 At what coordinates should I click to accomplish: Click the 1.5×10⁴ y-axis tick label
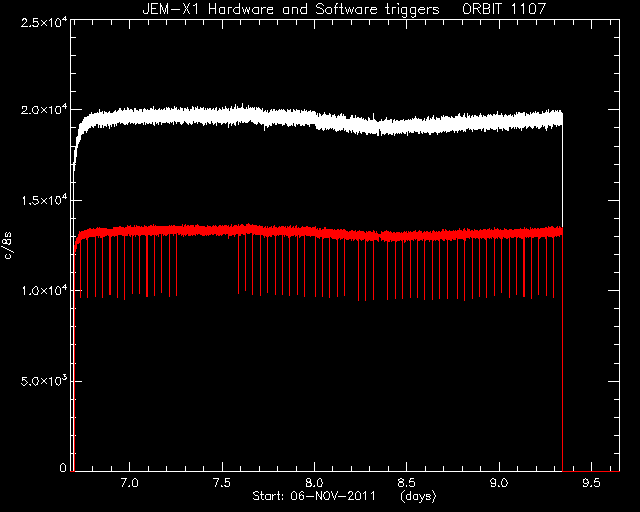pos(44,200)
